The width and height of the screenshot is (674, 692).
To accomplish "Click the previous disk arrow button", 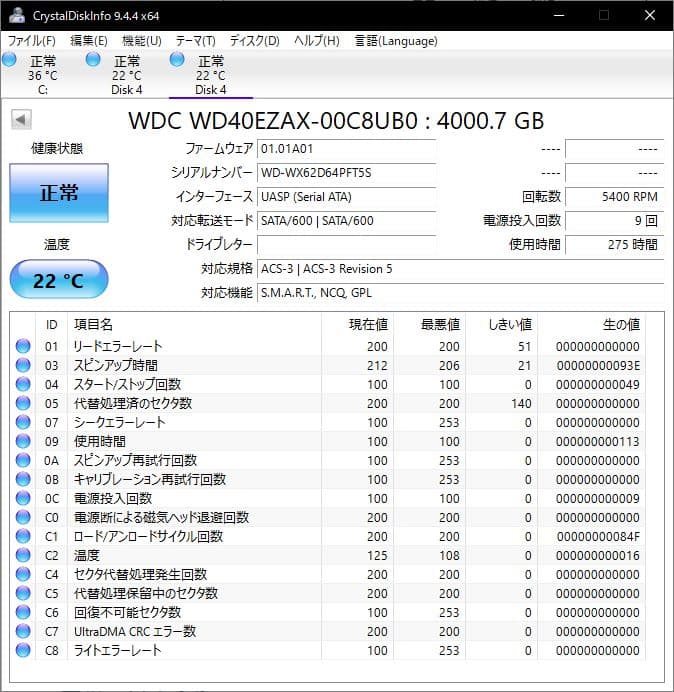I will [x=21, y=119].
